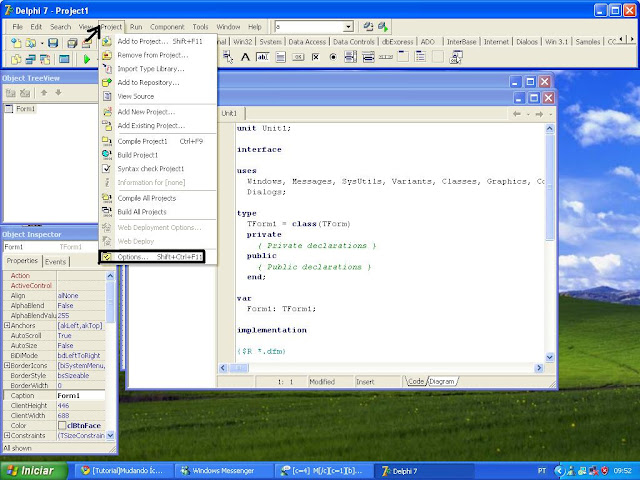Viewport: 640px width, 480px height.
Task: Select the Label component (letter A)
Action: point(245,57)
